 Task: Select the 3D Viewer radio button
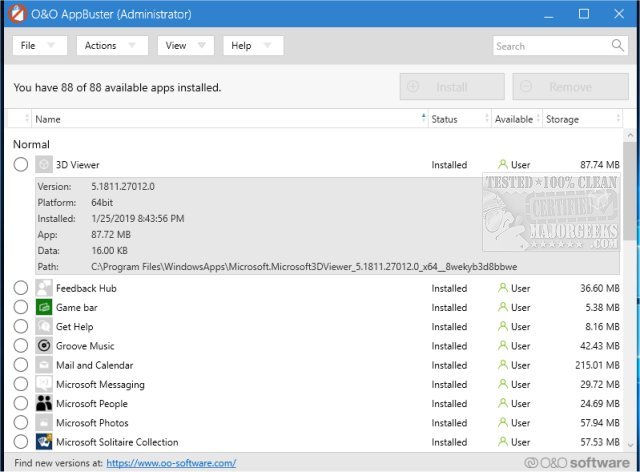(x=21, y=165)
